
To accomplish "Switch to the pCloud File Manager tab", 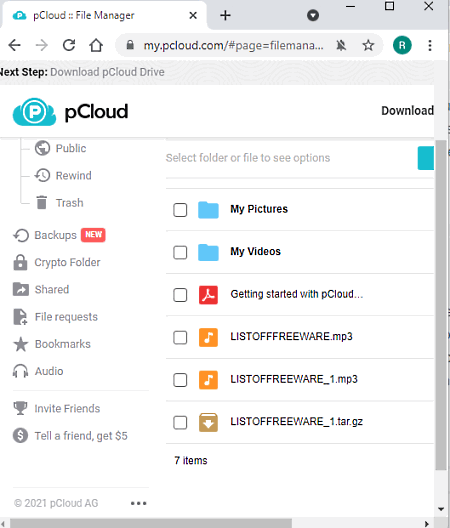I will tap(104, 15).
